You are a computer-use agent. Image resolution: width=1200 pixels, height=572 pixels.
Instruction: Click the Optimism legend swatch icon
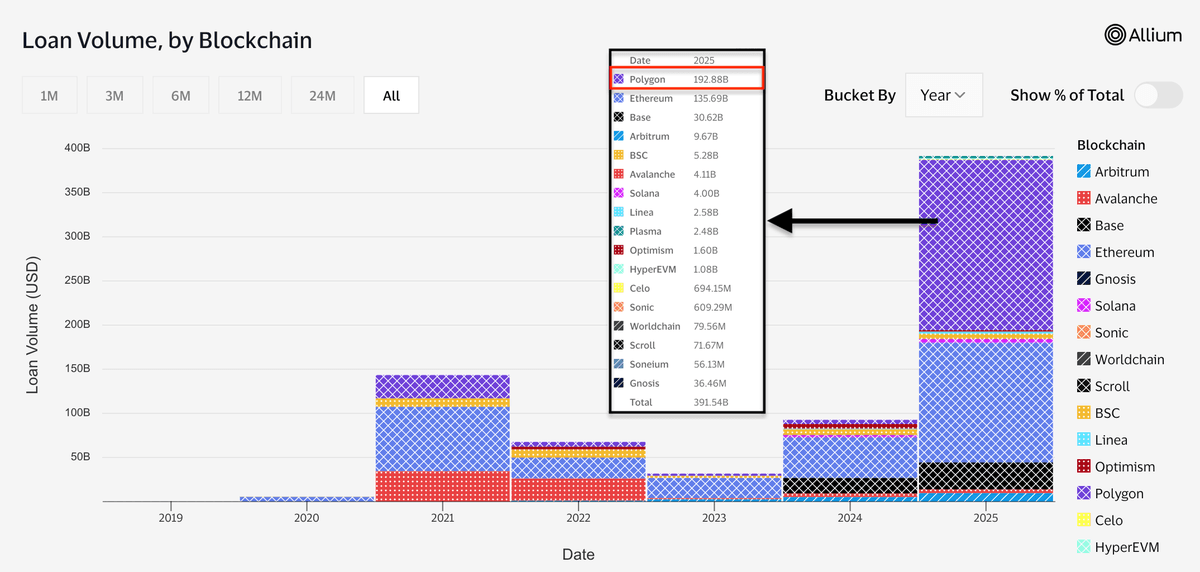pos(1083,467)
